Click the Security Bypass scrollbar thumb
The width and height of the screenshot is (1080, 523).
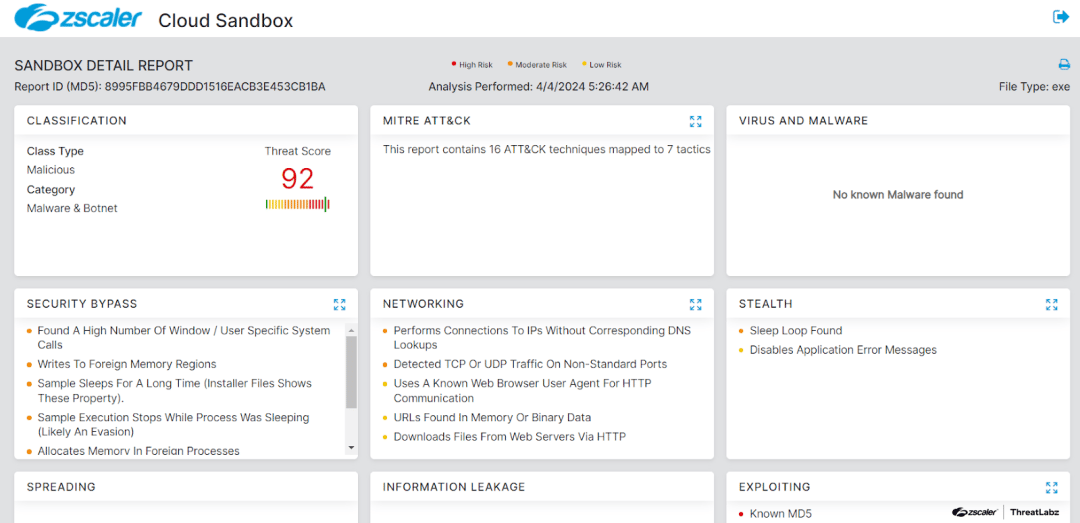click(351, 371)
